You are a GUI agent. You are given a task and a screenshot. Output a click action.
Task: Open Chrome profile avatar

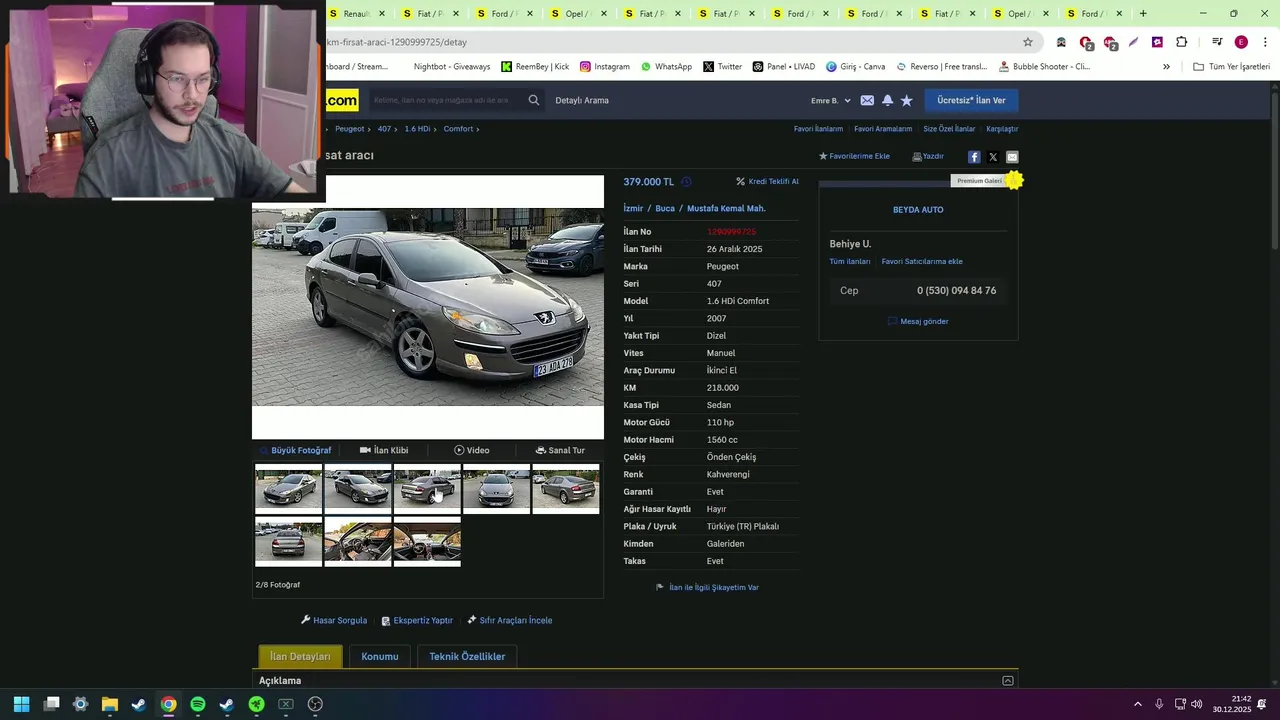(x=1241, y=42)
